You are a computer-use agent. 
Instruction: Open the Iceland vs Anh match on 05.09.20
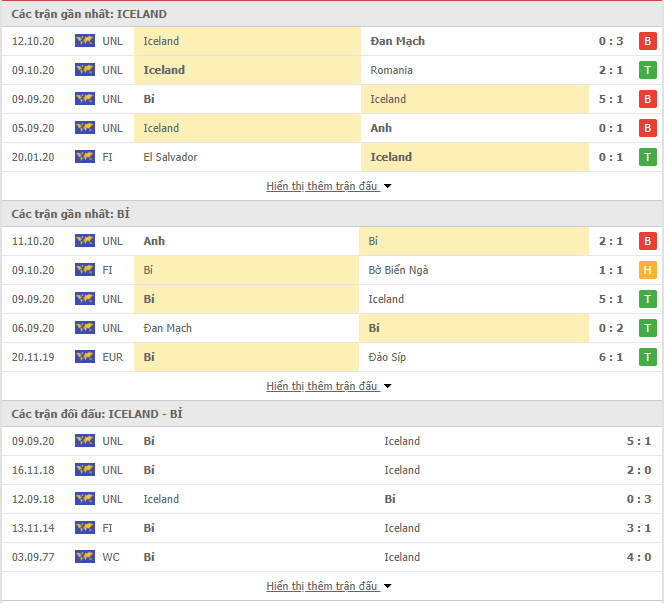coord(332,128)
